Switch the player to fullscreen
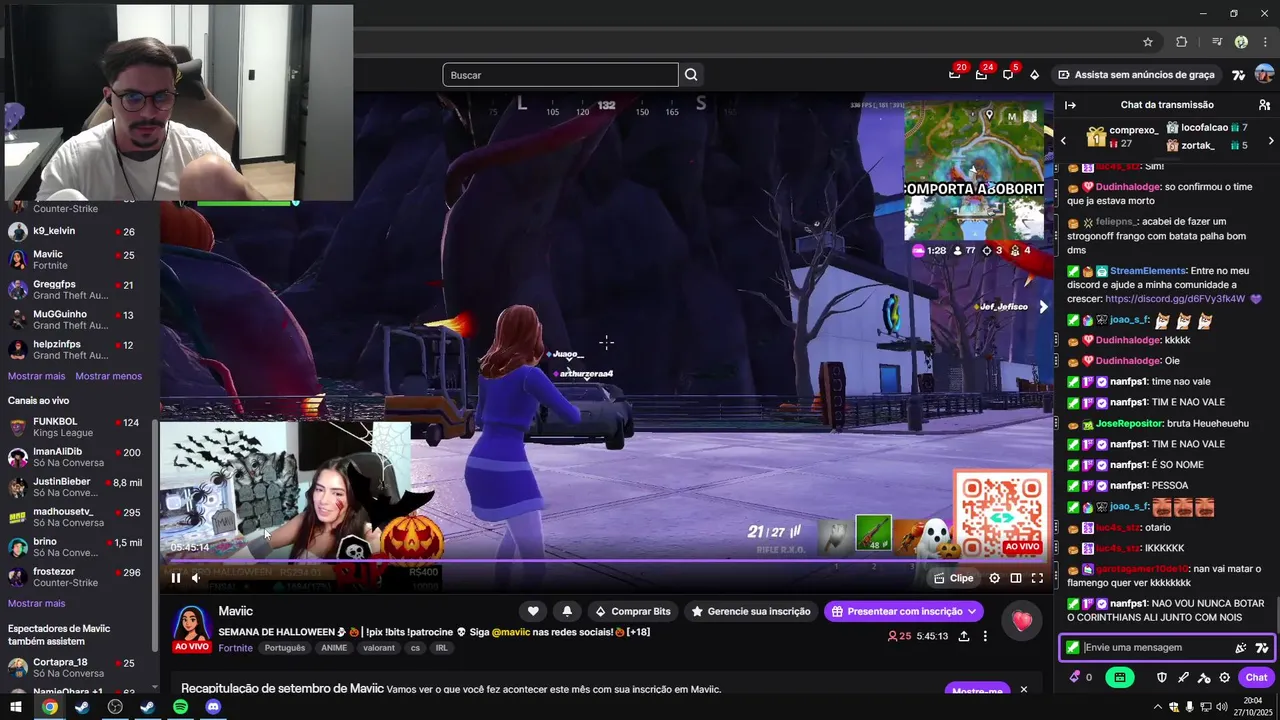The image size is (1280, 720). point(1037,578)
